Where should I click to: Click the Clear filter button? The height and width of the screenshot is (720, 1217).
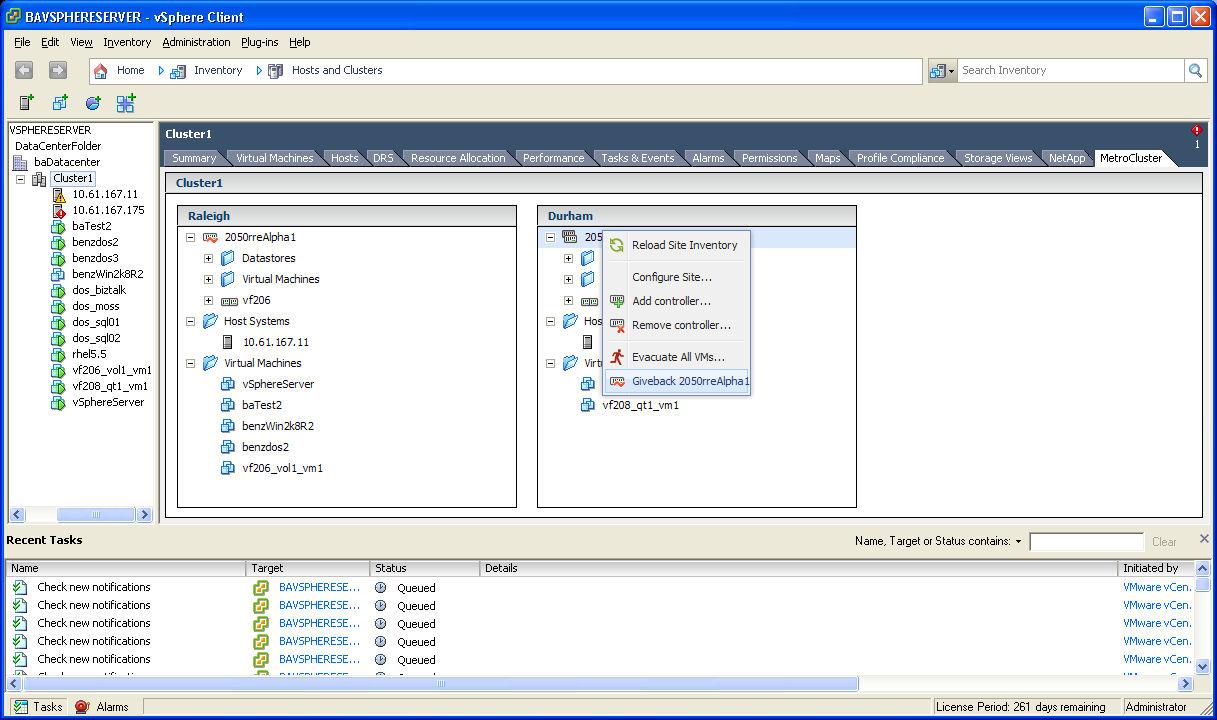1164,542
